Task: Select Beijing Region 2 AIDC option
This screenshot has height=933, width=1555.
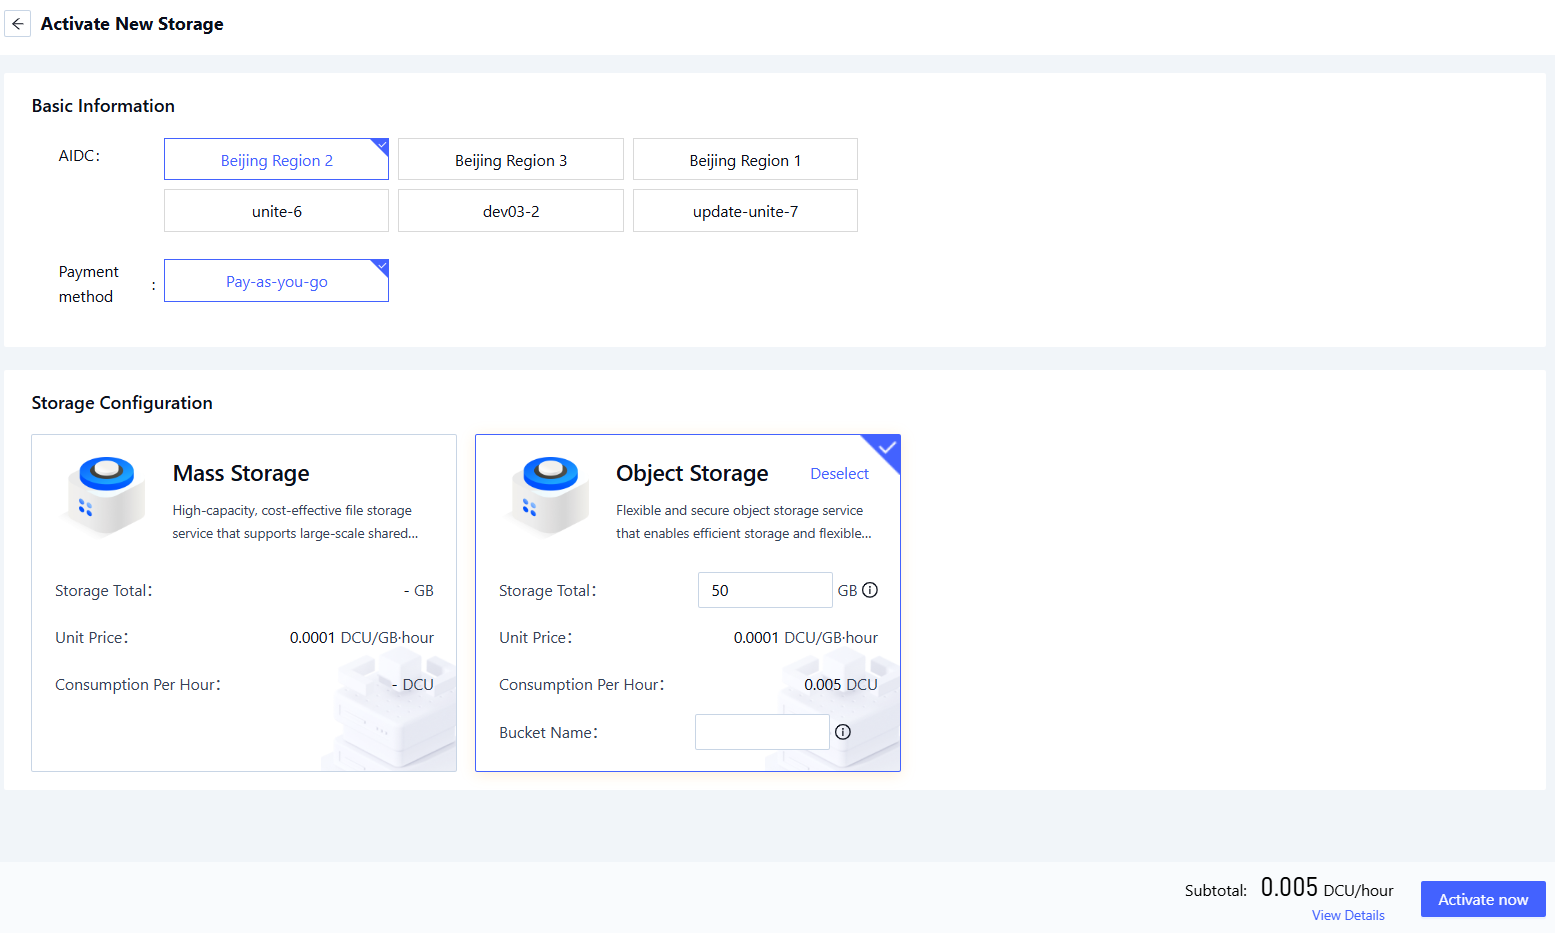Action: (276, 160)
